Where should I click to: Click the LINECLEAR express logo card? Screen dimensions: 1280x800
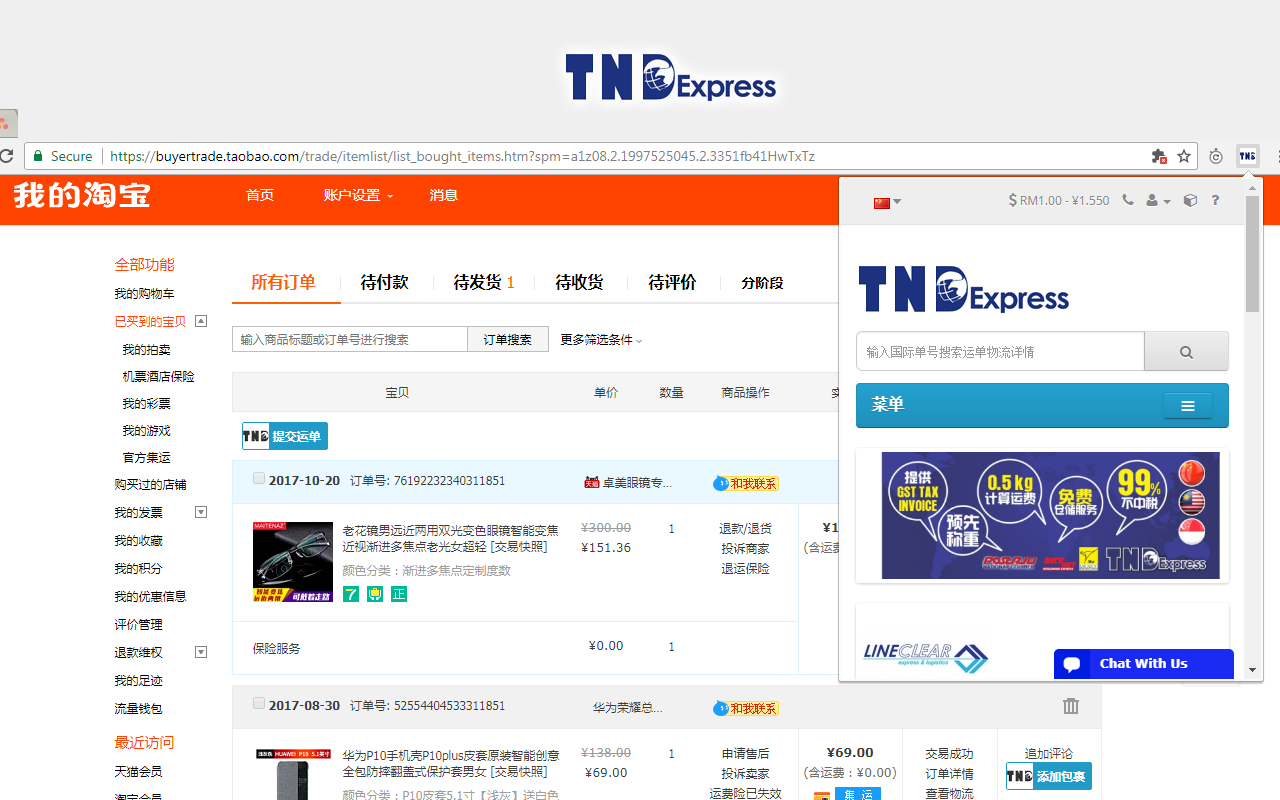[926, 658]
